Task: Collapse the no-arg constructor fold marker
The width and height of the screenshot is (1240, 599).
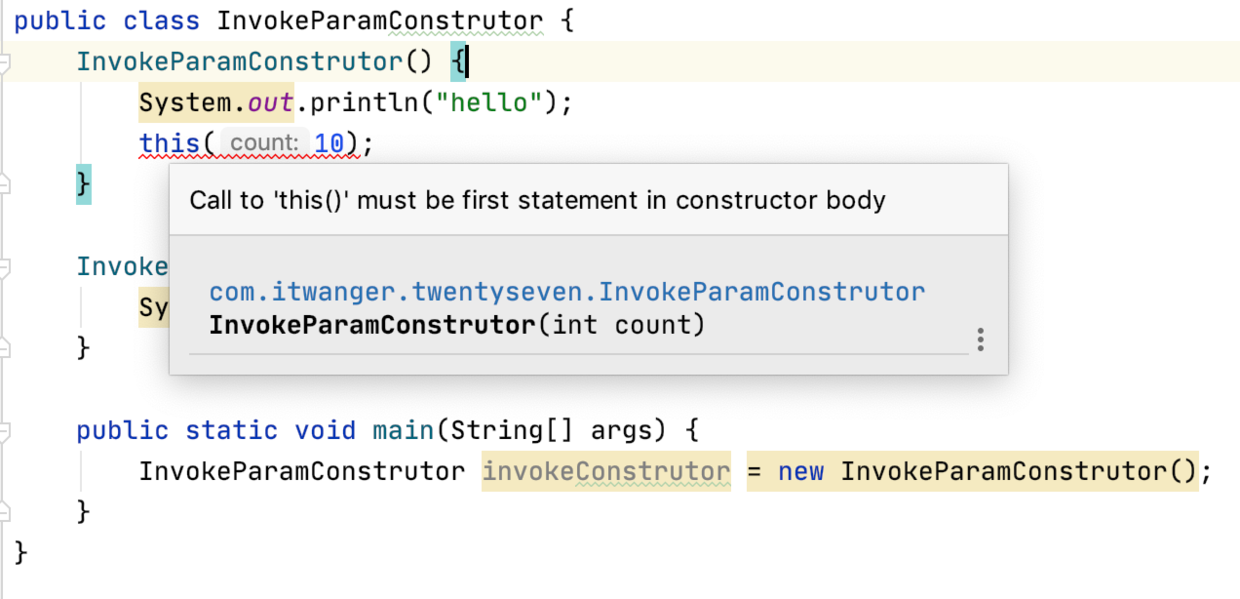Action: 6,63
